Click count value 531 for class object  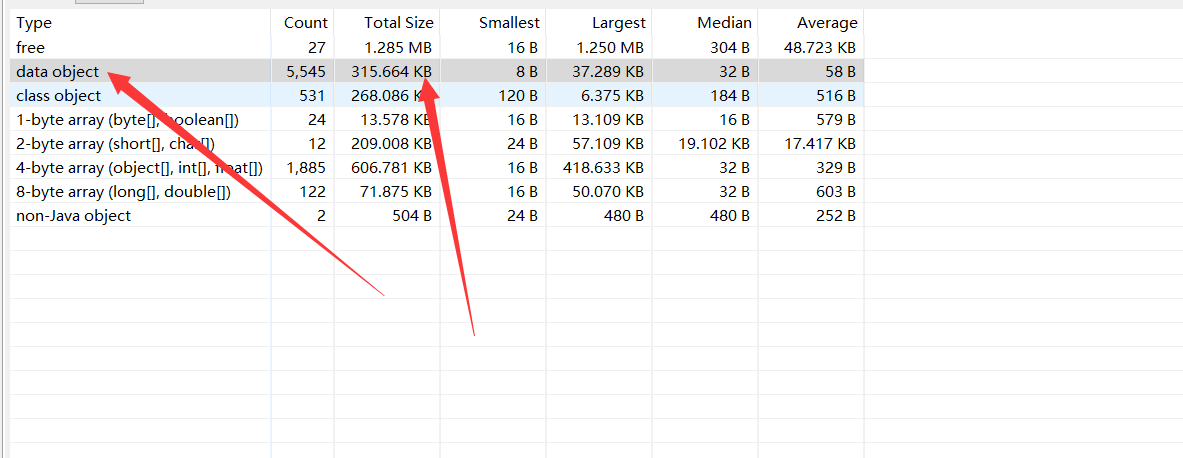pyautogui.click(x=313, y=96)
